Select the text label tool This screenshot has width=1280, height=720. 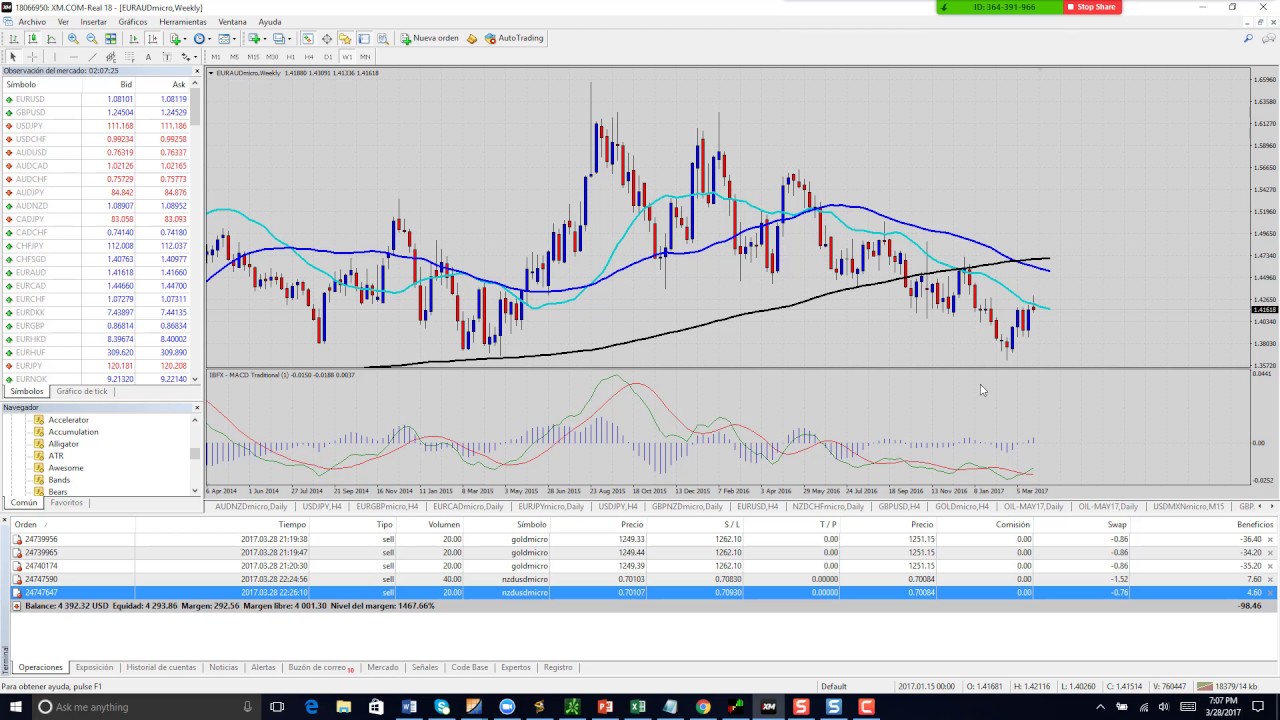tap(167, 57)
